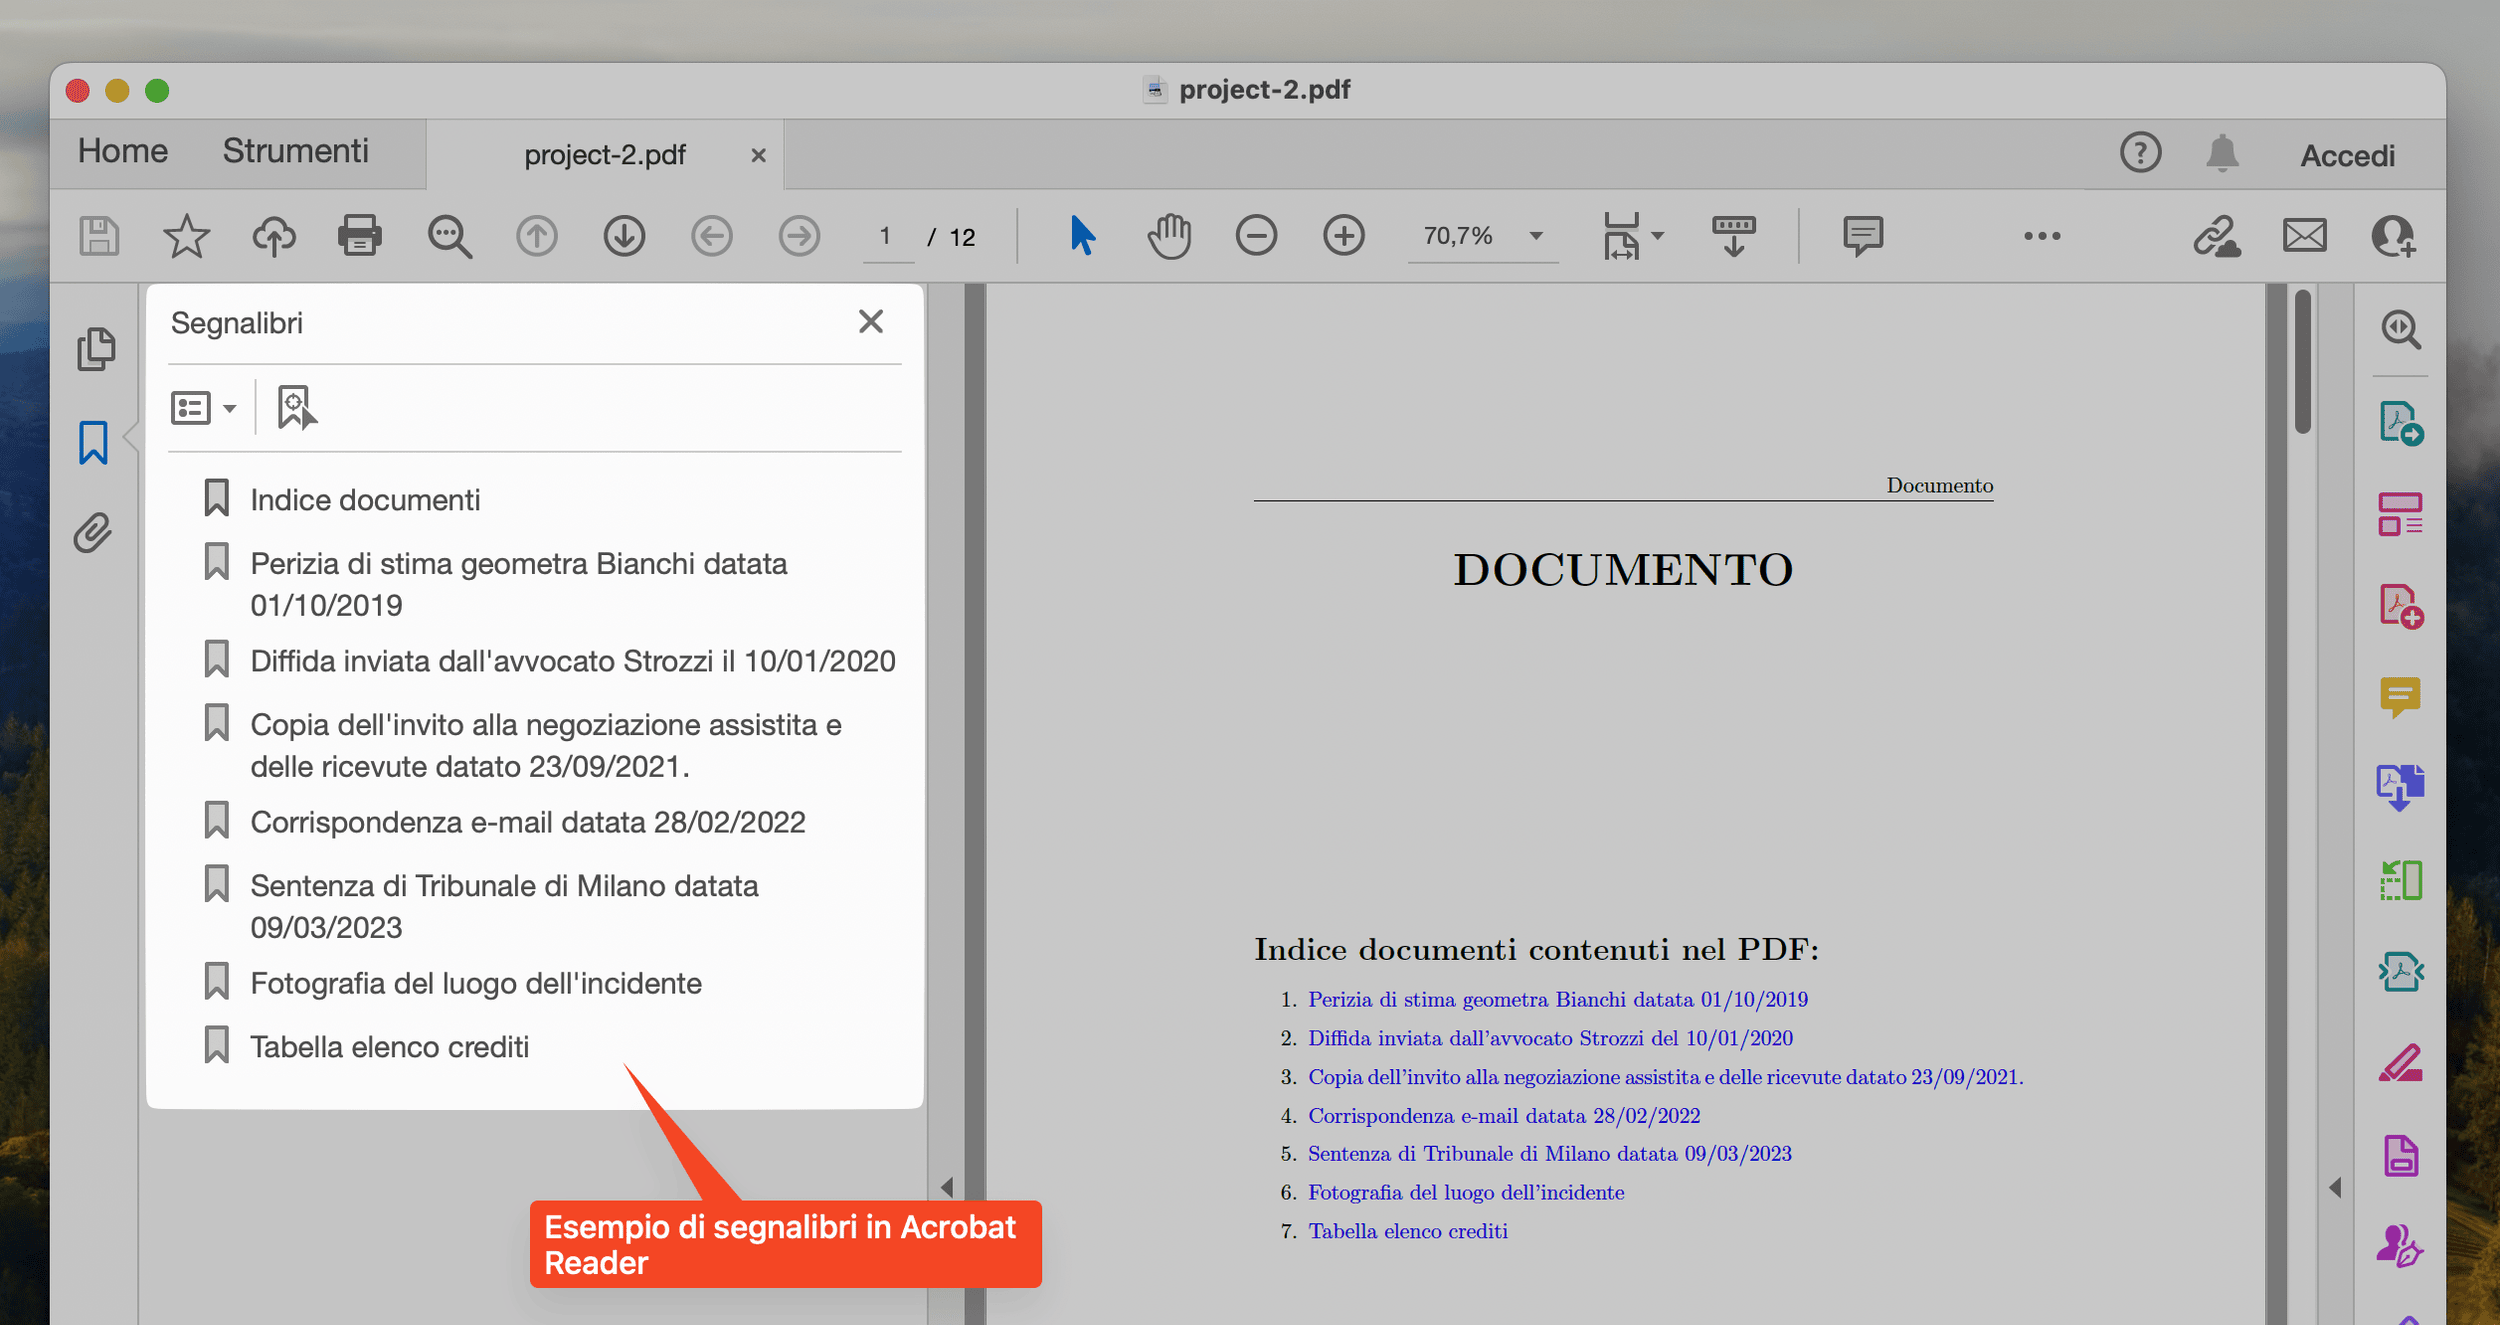
Task: Choose the Hand pan tool
Action: 1169,236
